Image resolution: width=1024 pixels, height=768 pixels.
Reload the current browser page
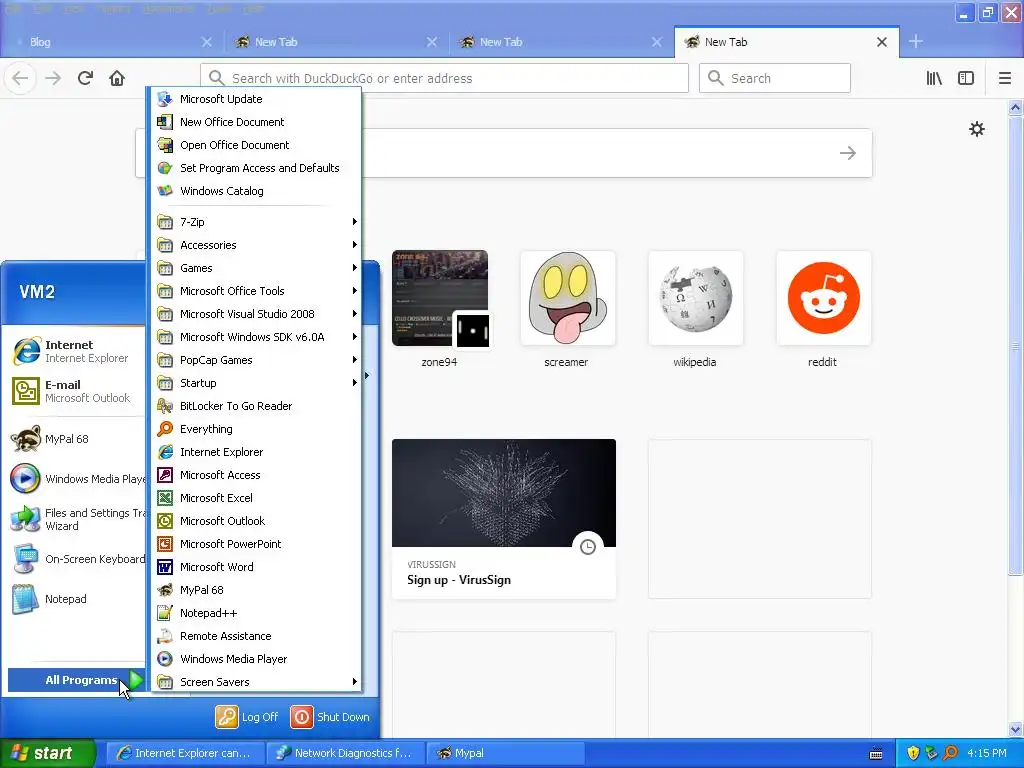click(x=86, y=78)
